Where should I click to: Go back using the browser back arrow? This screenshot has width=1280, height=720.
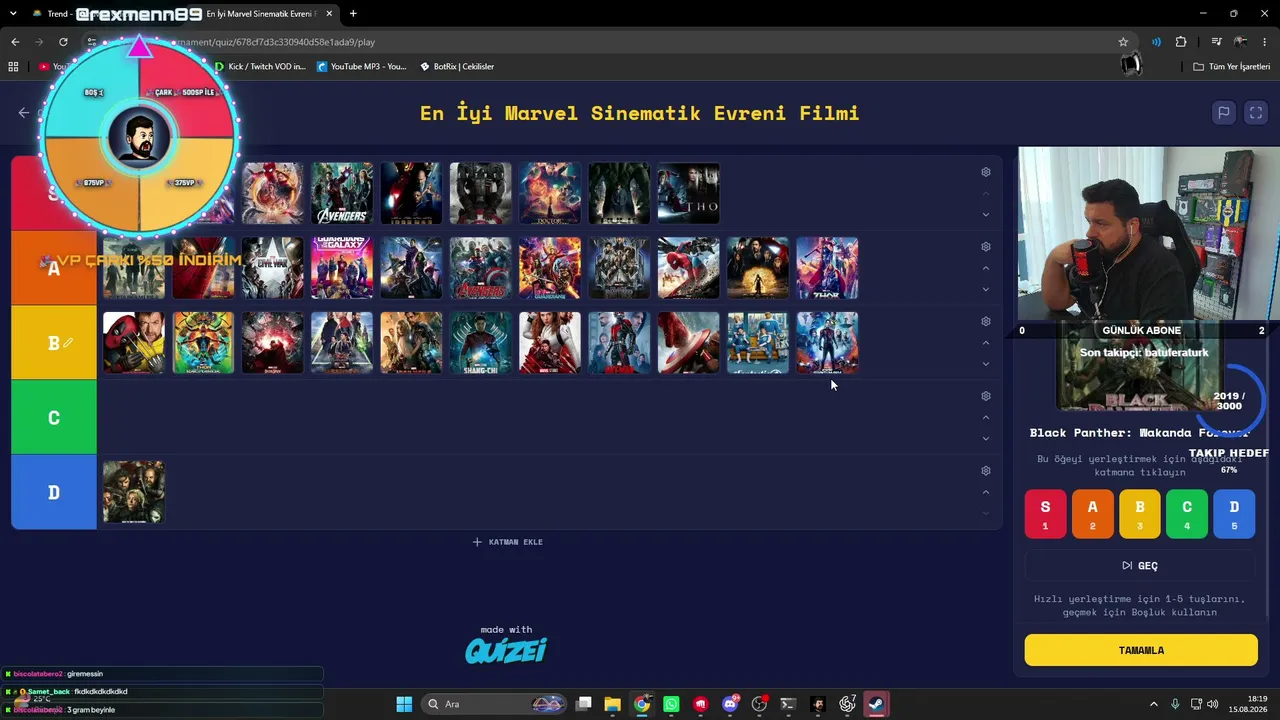(15, 42)
